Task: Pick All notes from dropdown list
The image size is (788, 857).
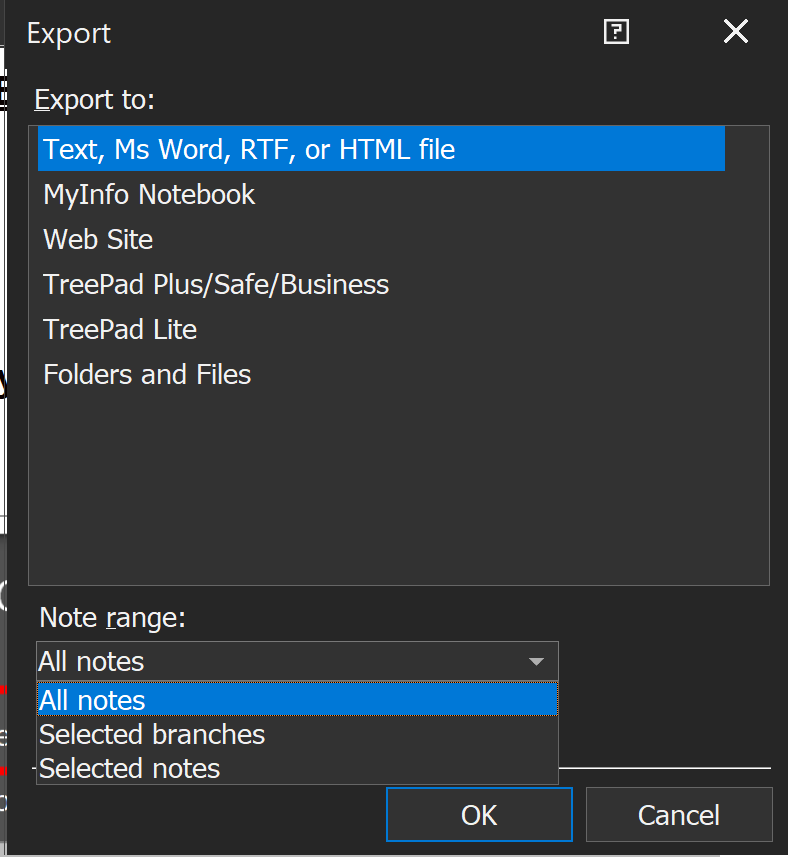Action: (x=92, y=701)
